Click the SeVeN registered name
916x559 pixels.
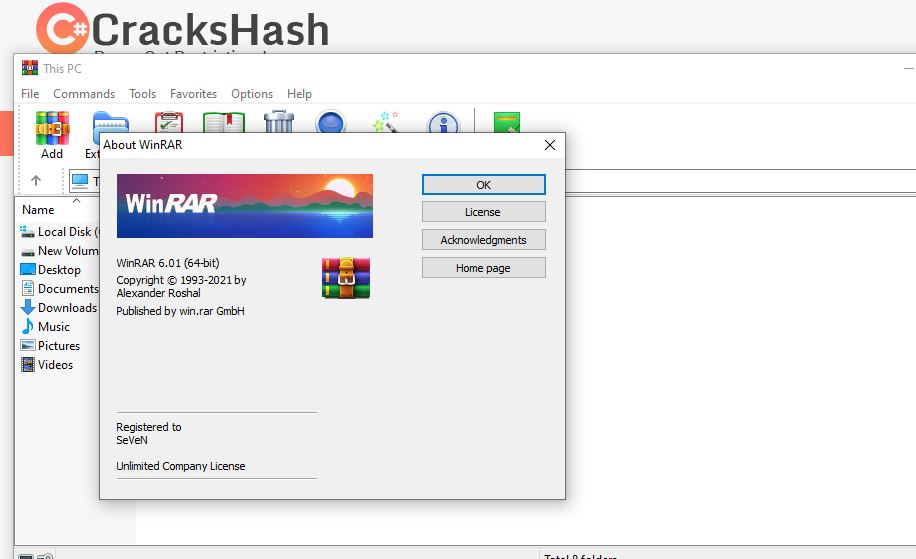[x=132, y=440]
